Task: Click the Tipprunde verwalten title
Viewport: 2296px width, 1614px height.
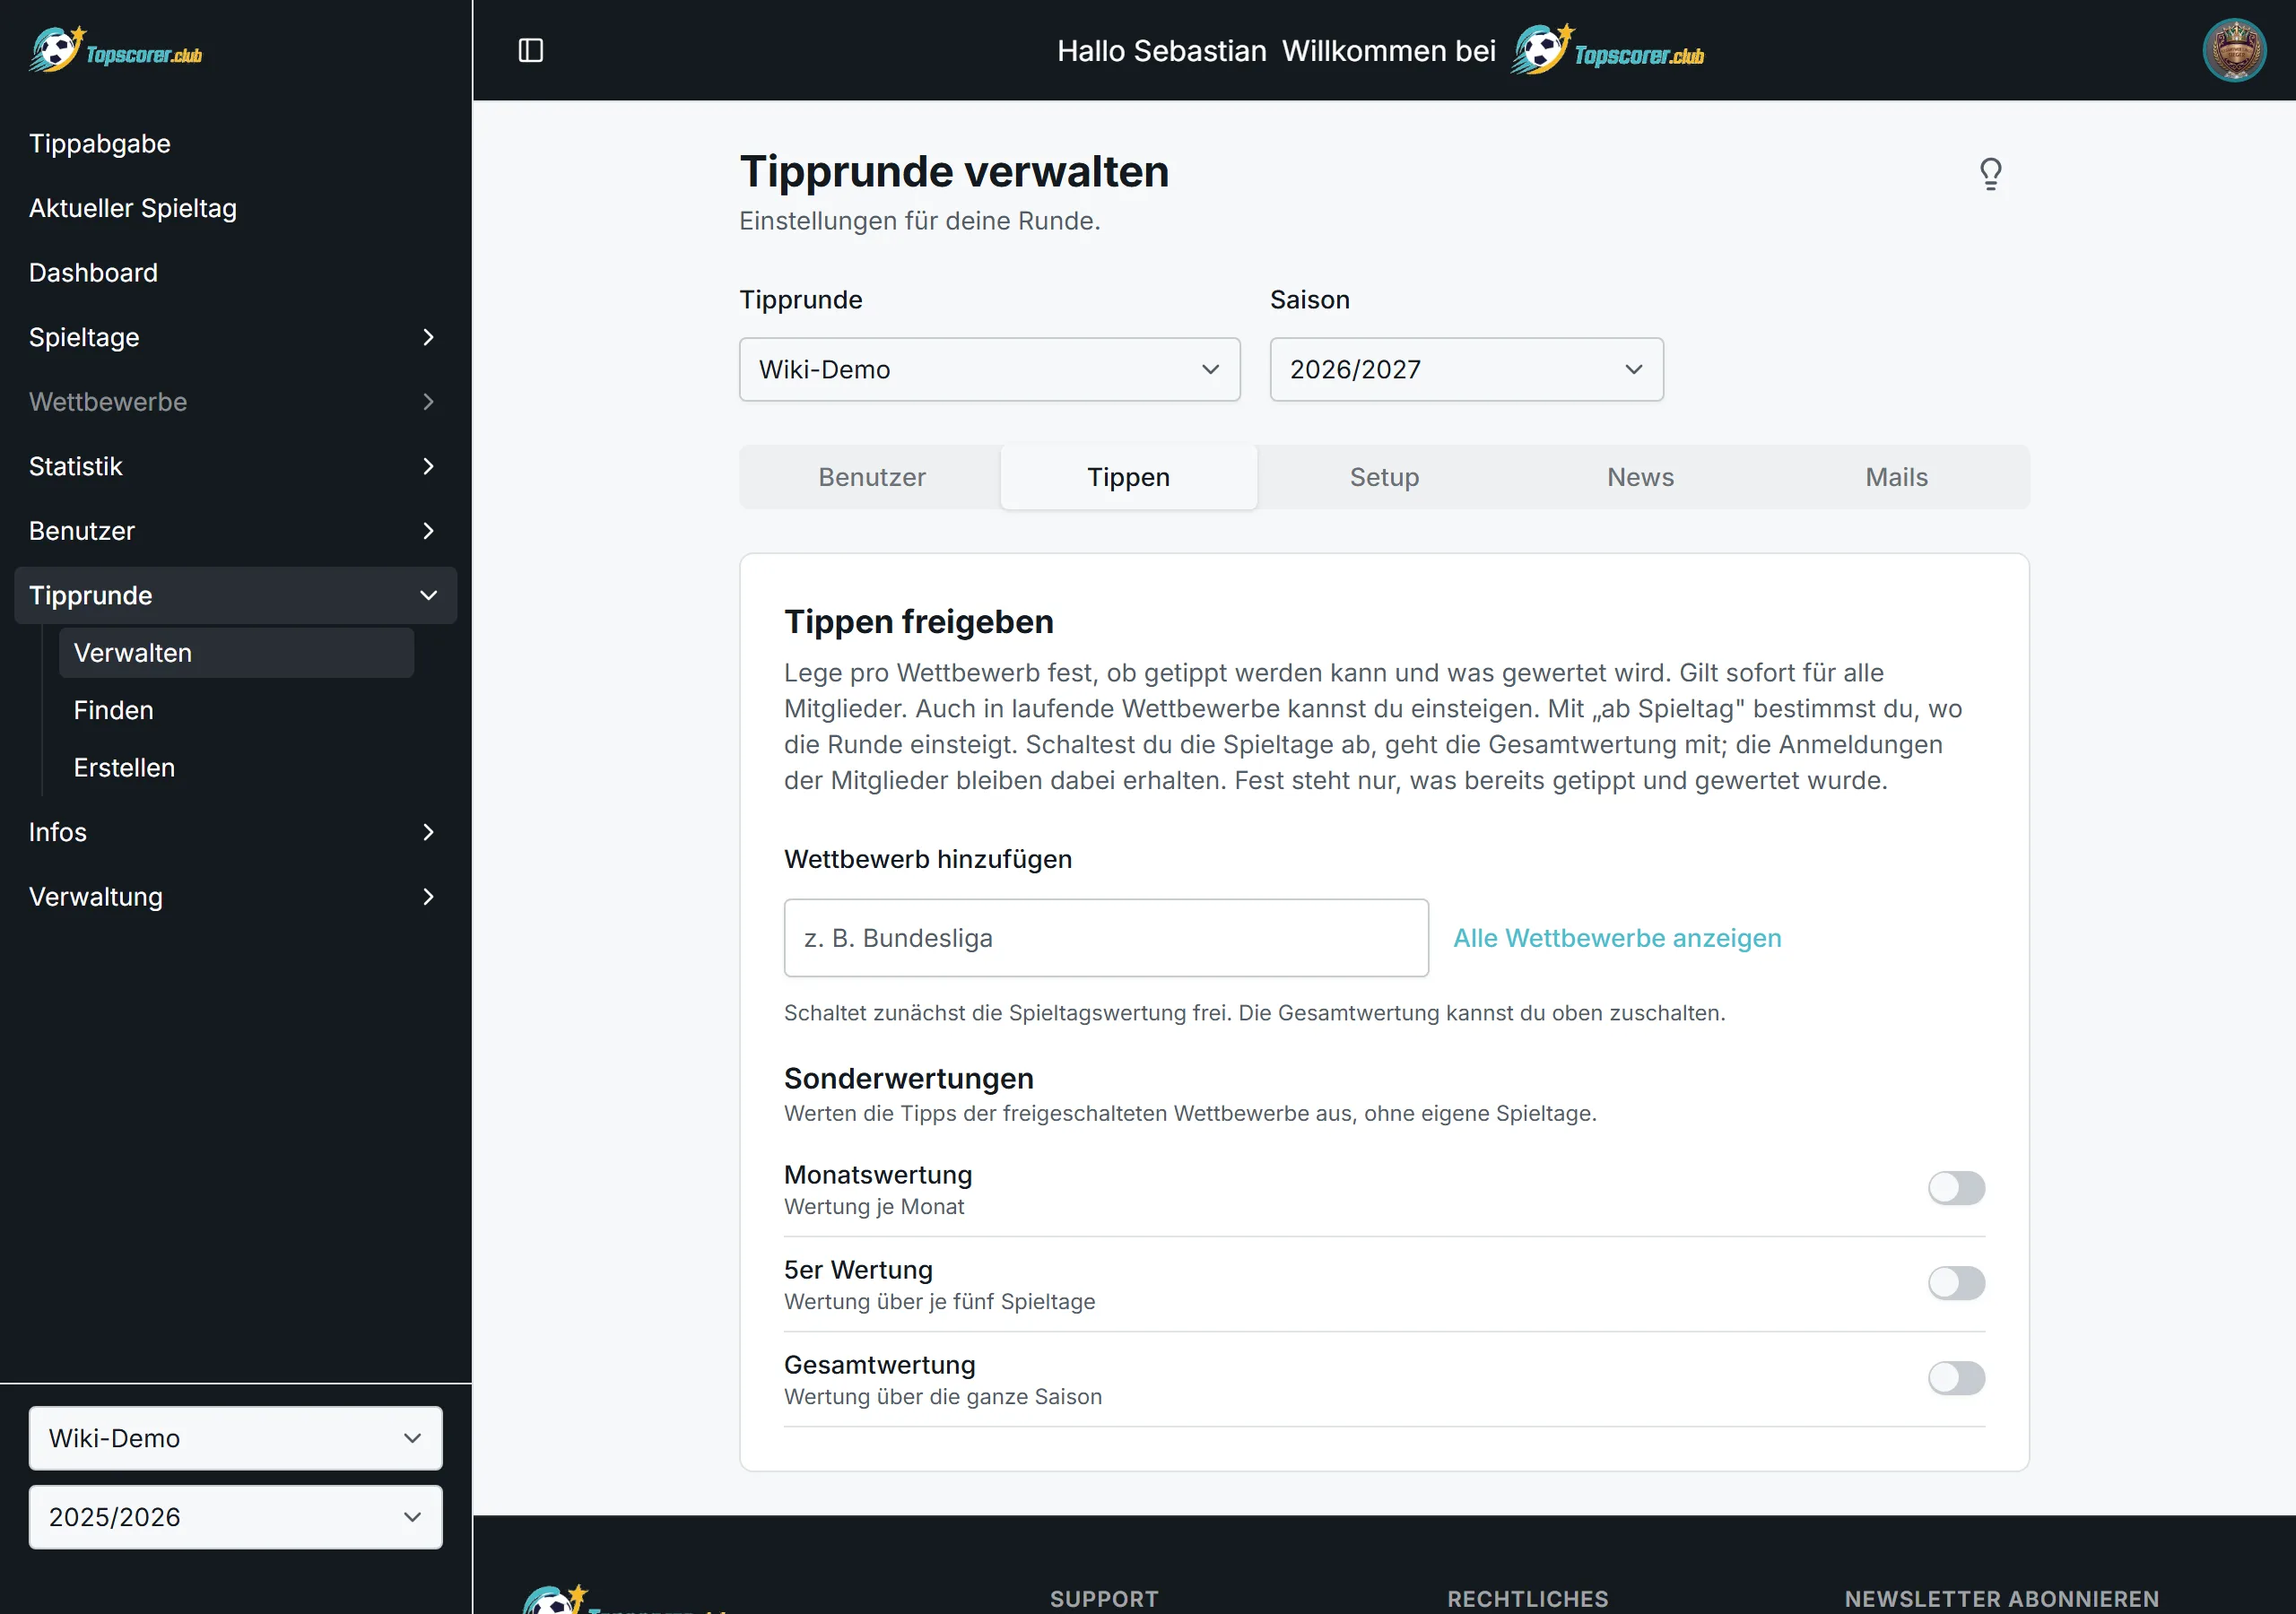Action: pos(954,171)
